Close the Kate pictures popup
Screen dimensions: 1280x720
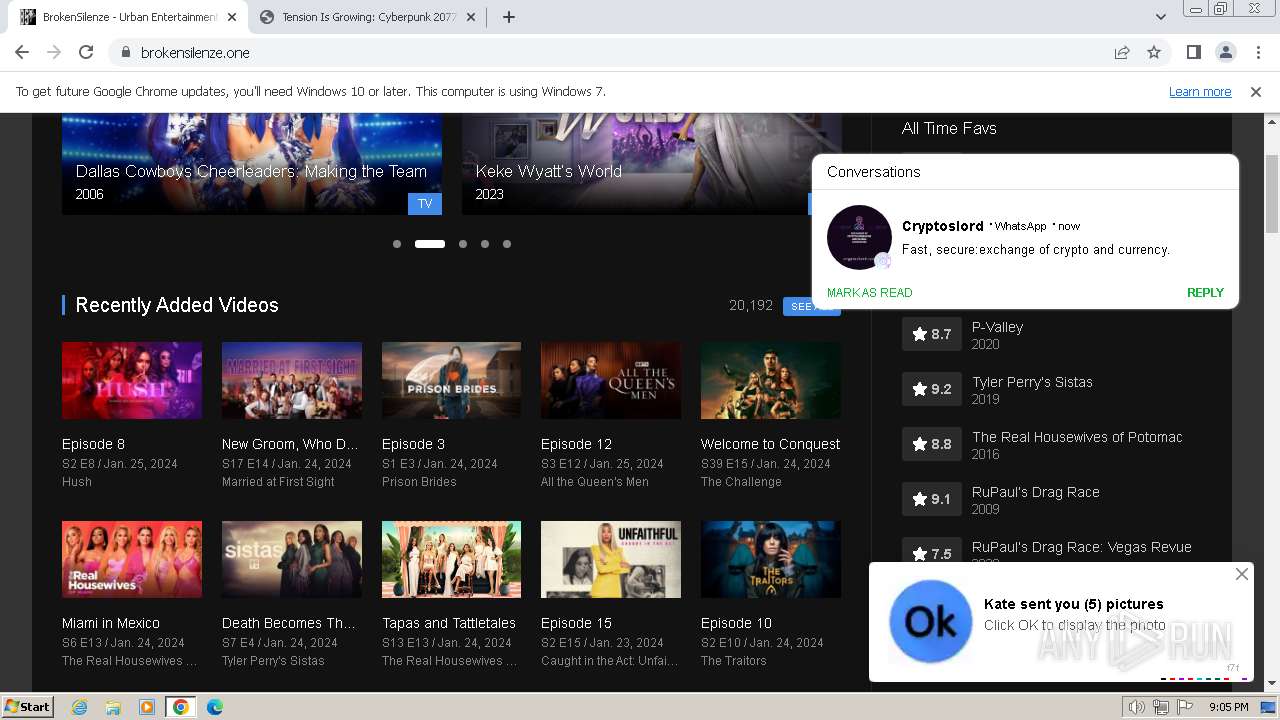point(1241,574)
